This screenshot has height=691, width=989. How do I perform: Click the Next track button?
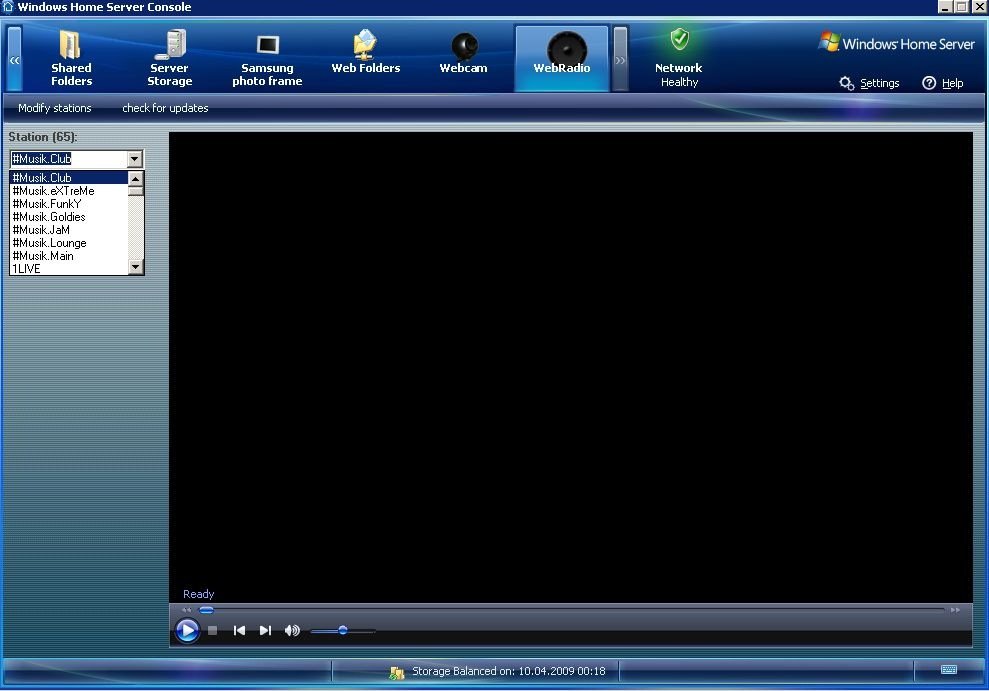pyautogui.click(x=266, y=630)
